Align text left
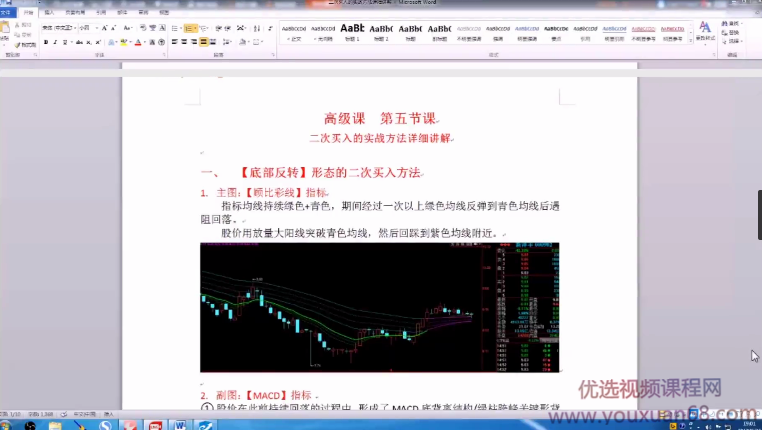The height and width of the screenshot is (430, 762). point(175,42)
